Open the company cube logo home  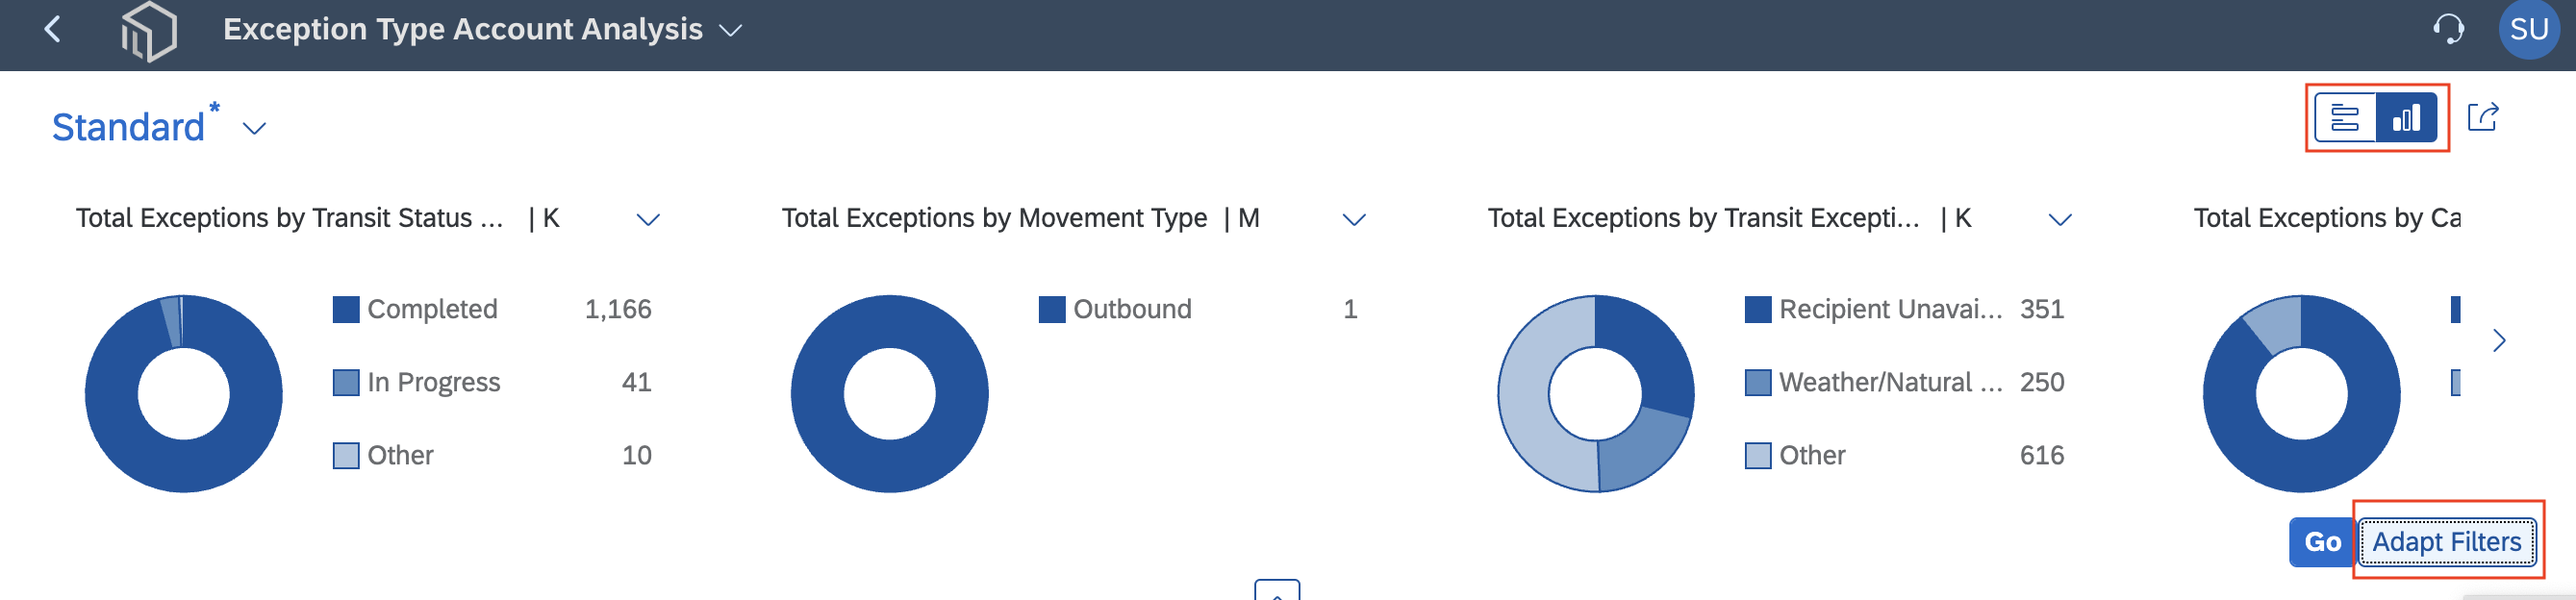(149, 31)
